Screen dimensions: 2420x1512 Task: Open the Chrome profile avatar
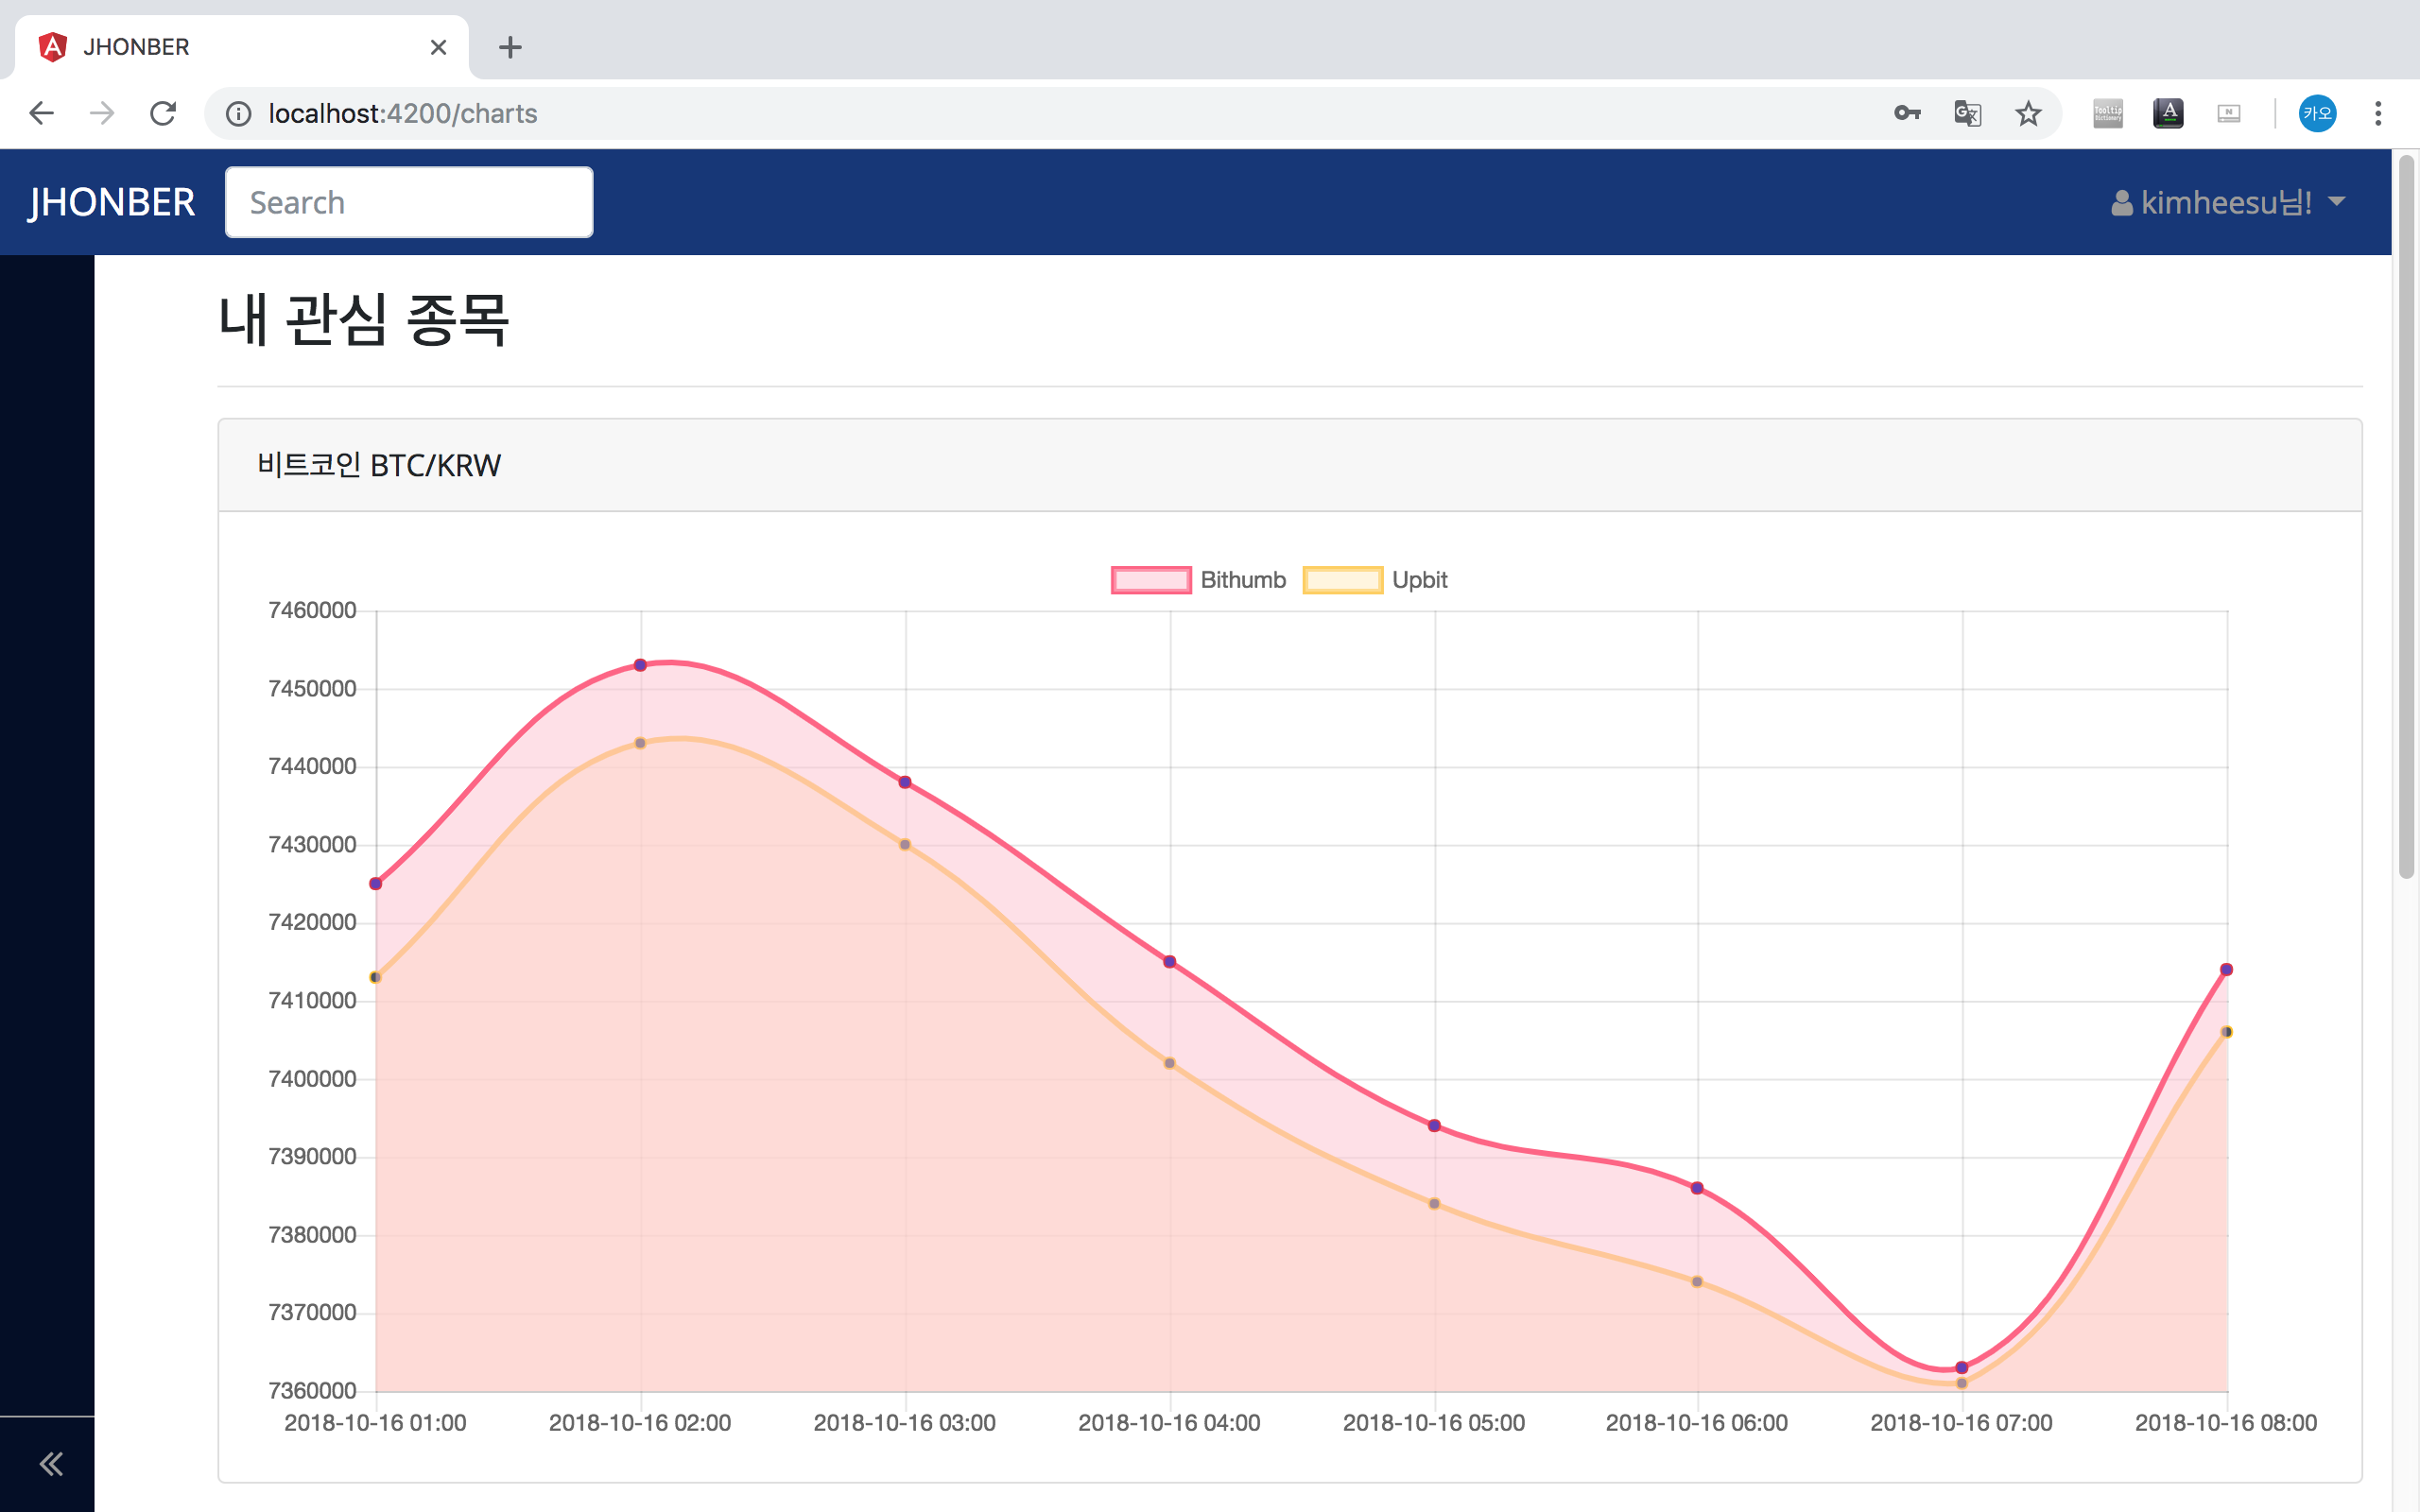(2317, 113)
